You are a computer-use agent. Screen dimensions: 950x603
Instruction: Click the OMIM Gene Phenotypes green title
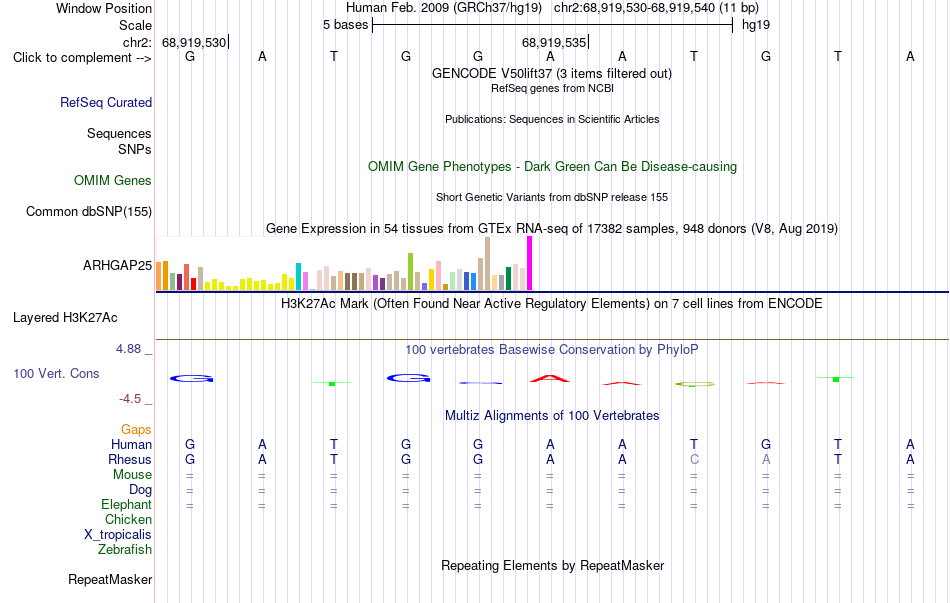(x=552, y=167)
